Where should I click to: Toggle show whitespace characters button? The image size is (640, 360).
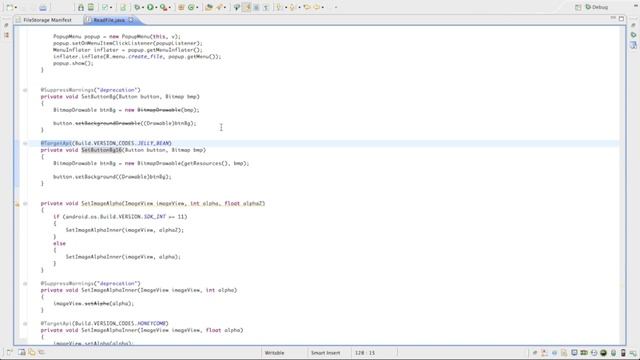point(266,7)
